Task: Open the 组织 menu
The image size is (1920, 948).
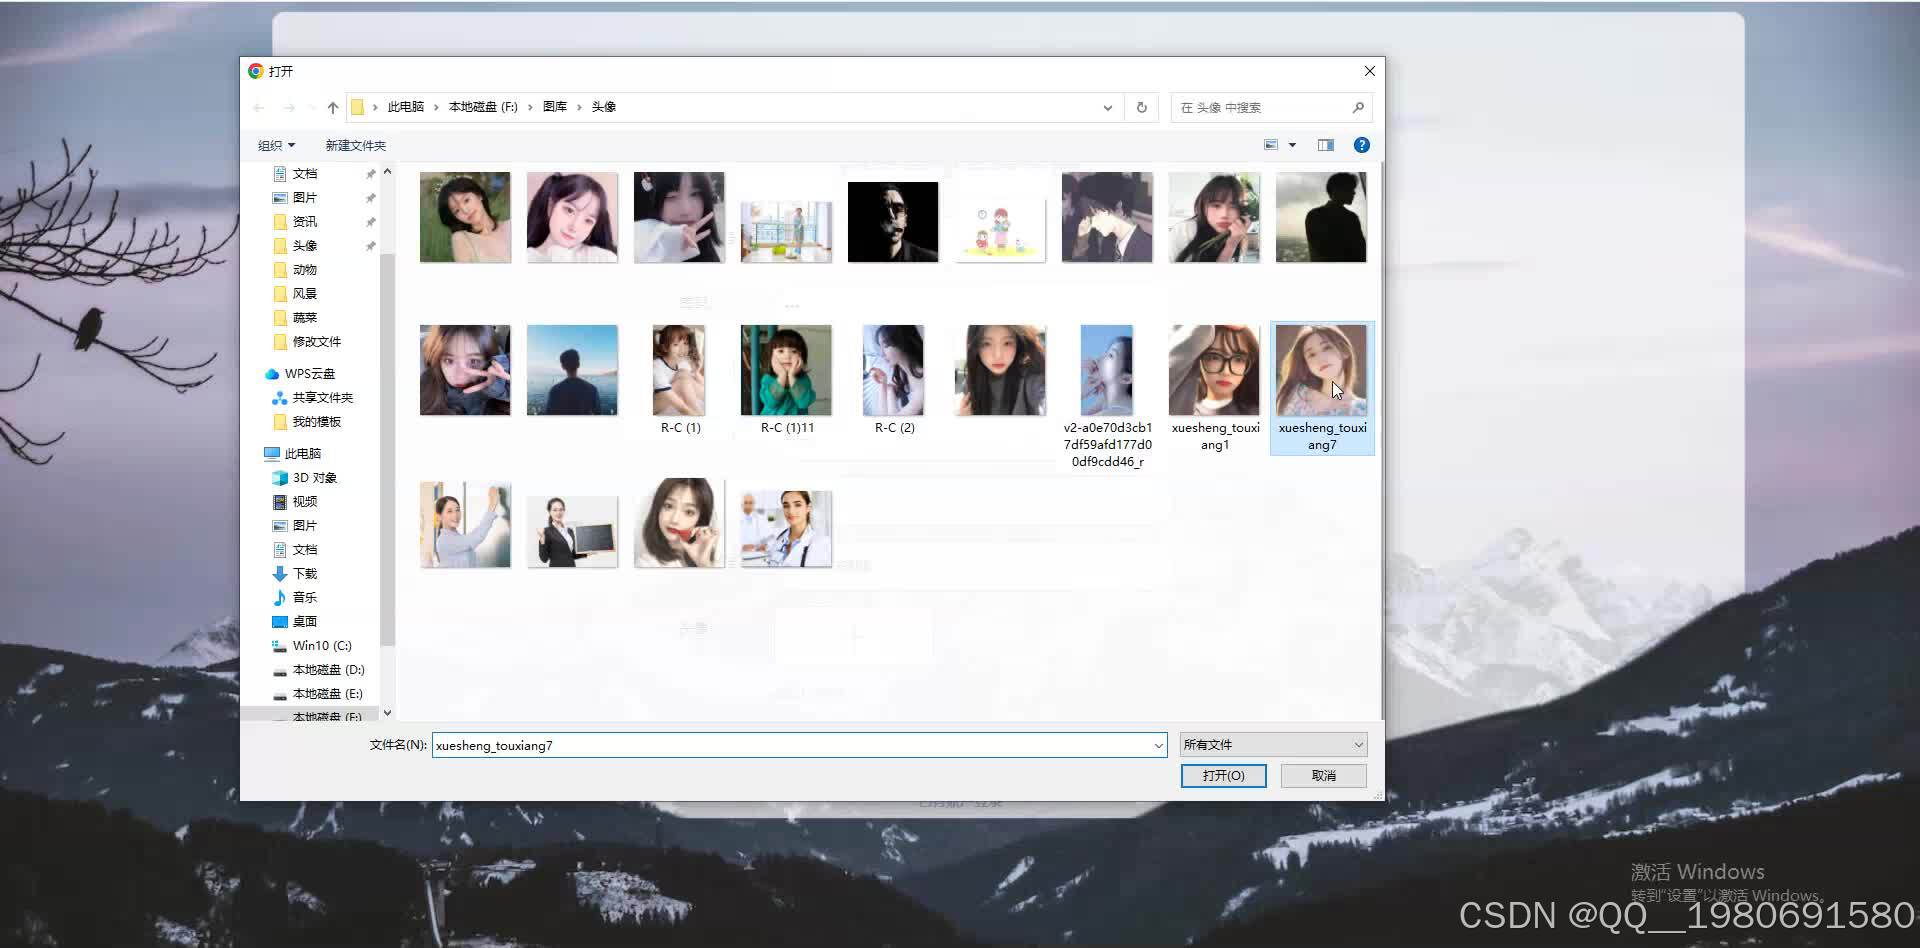Action: point(276,145)
